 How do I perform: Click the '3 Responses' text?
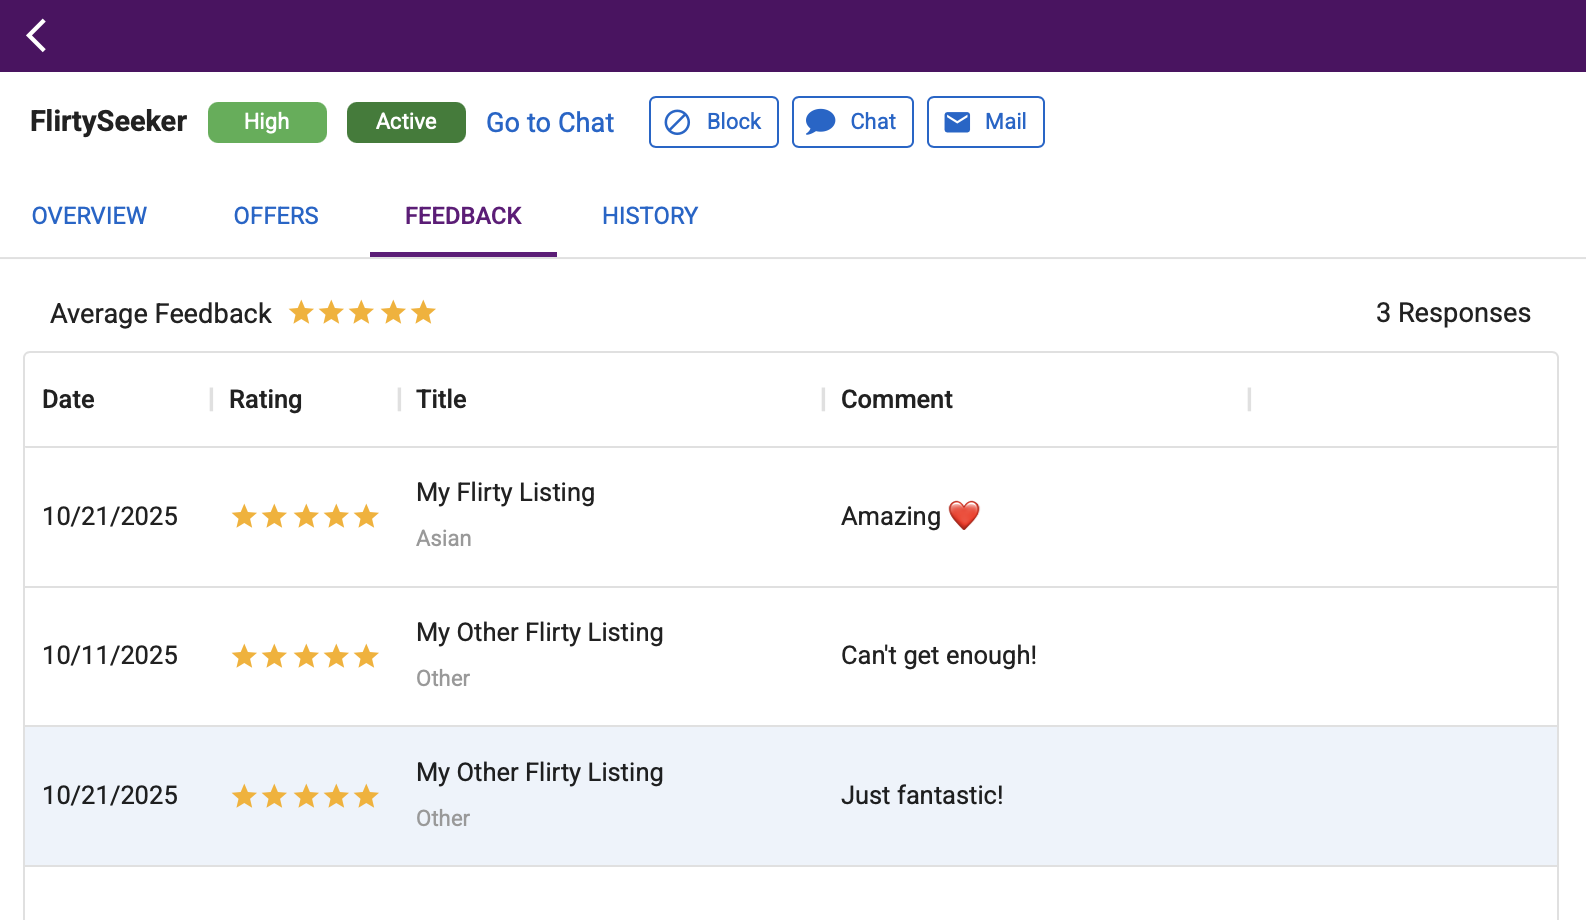(1452, 313)
